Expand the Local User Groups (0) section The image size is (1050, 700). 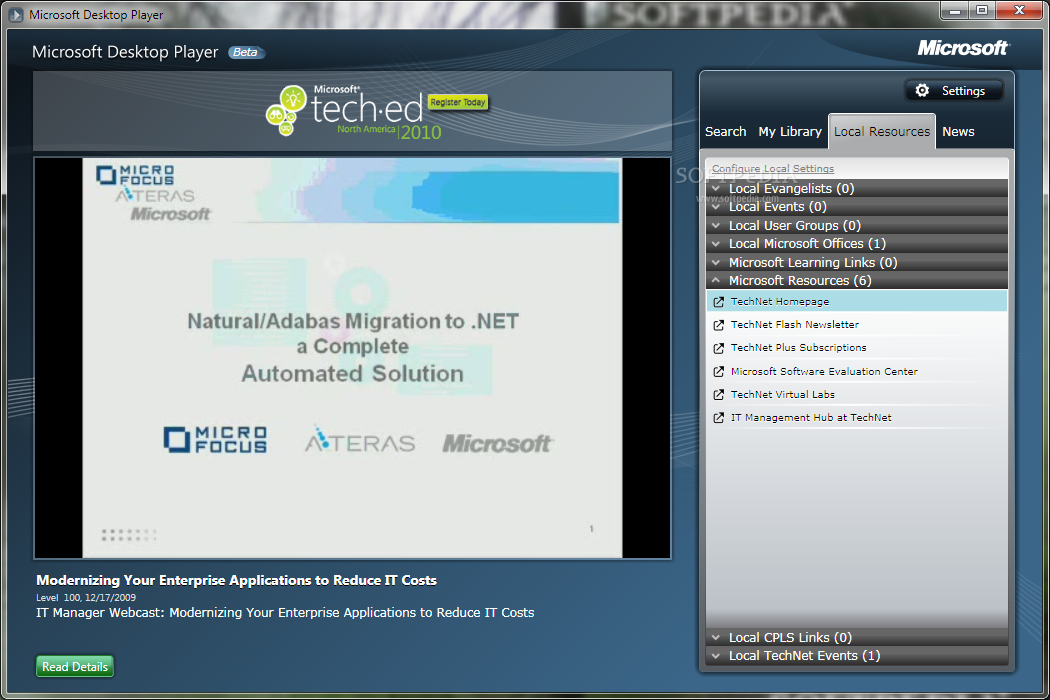pyautogui.click(x=856, y=225)
